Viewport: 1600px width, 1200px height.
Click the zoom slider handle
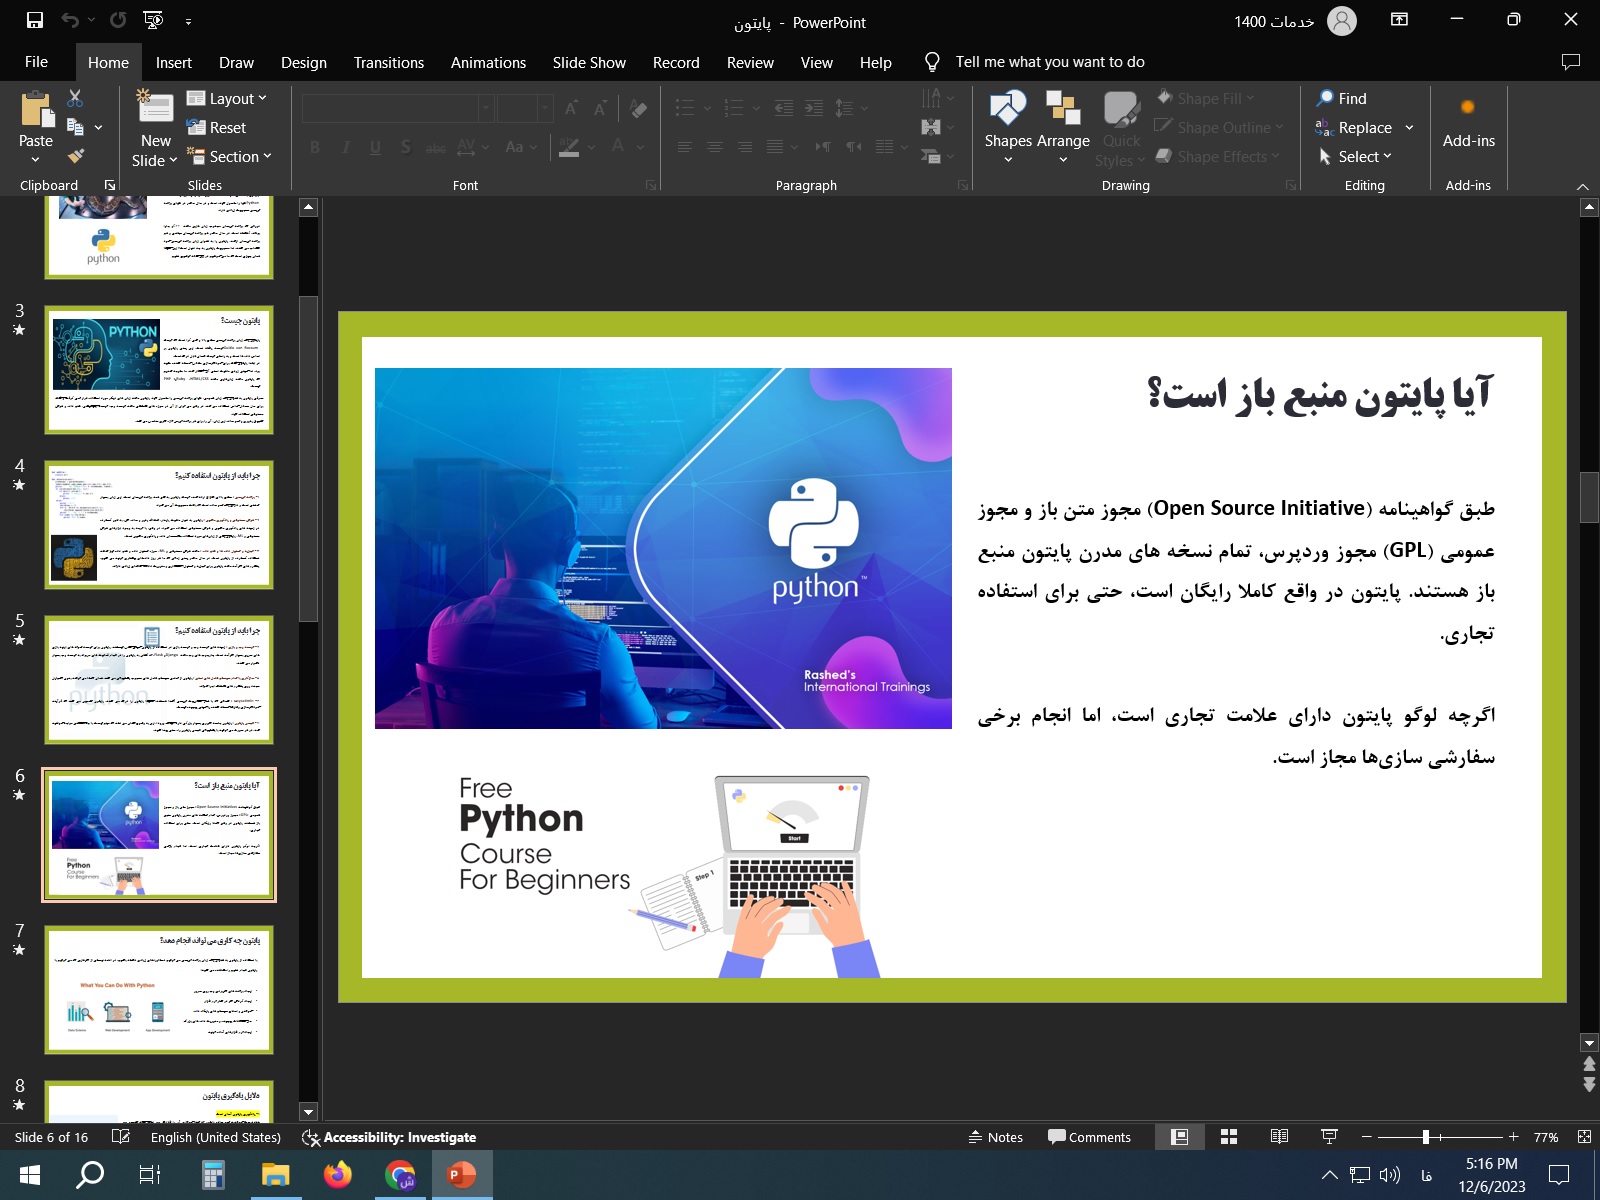point(1426,1137)
